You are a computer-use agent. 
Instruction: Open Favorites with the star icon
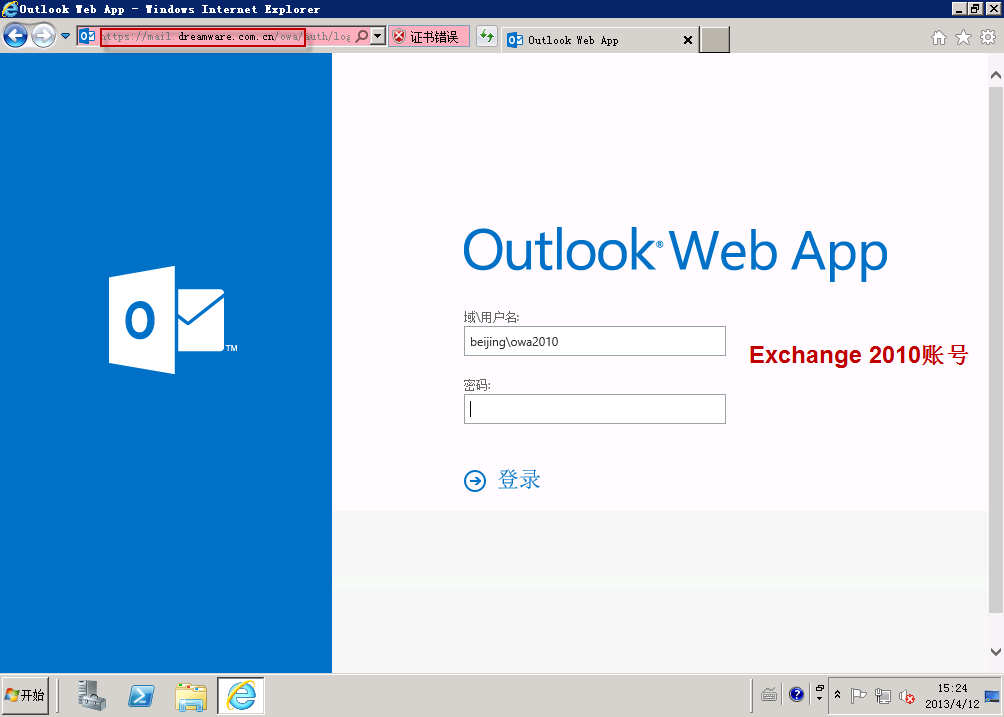(964, 38)
